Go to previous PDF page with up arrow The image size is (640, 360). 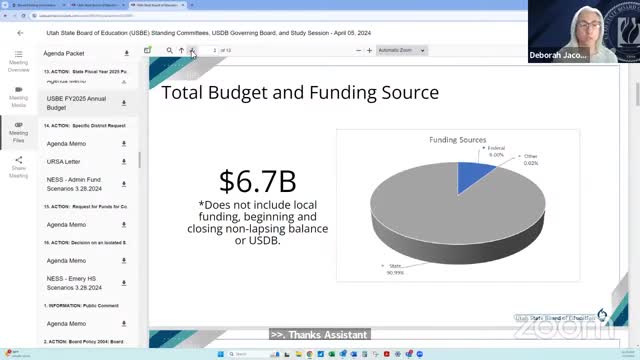pos(181,50)
